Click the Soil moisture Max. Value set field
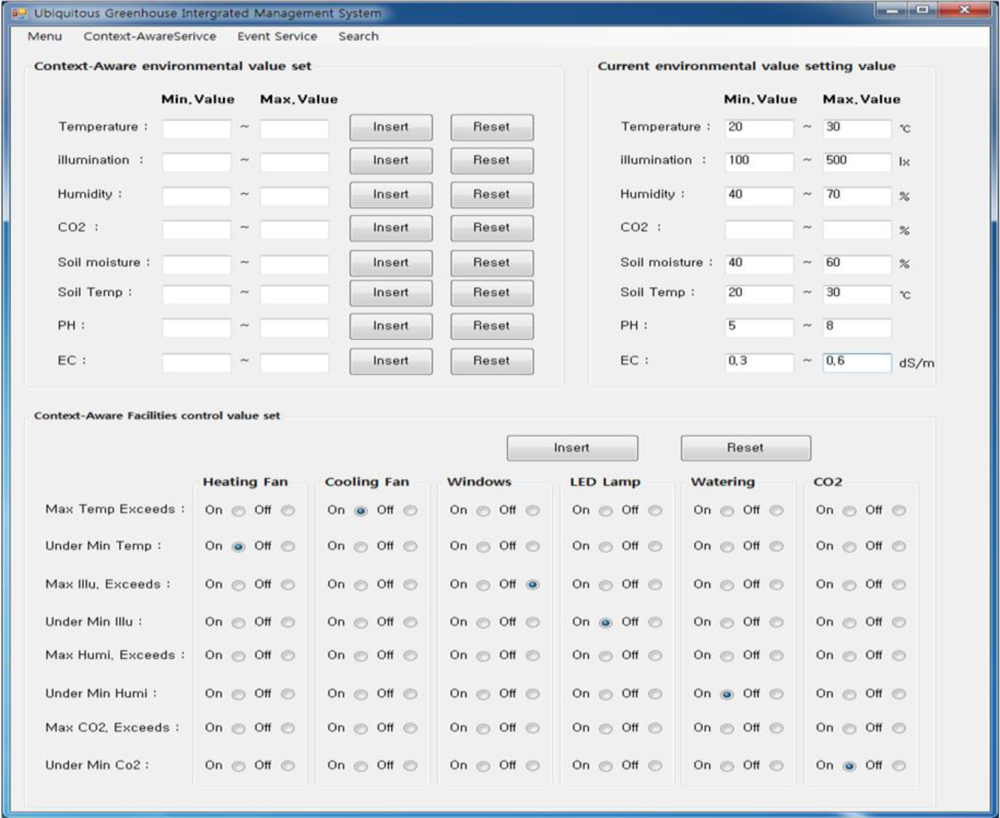This screenshot has width=1000, height=818. [294, 264]
